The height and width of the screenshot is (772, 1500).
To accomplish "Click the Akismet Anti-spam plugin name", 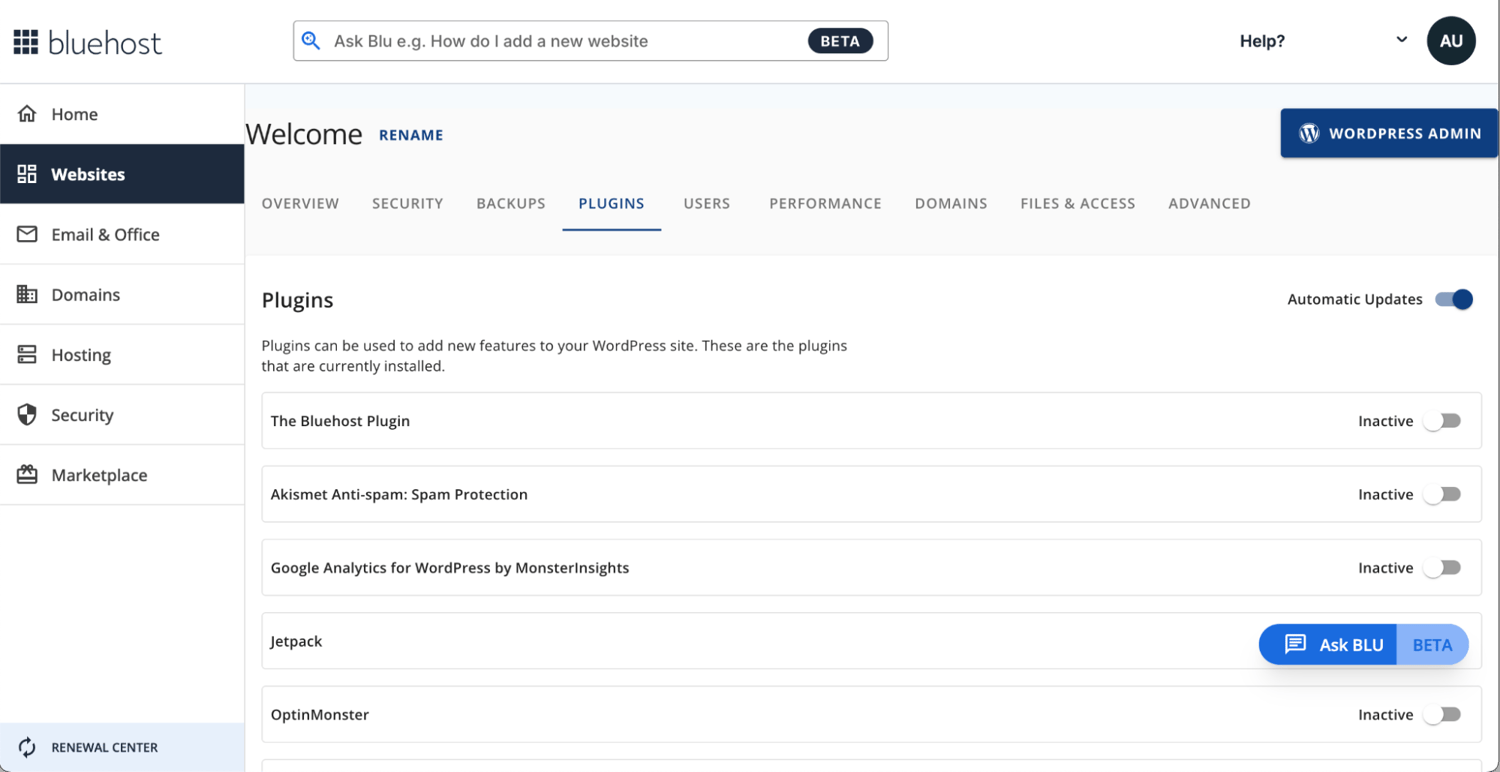I will [x=399, y=494].
